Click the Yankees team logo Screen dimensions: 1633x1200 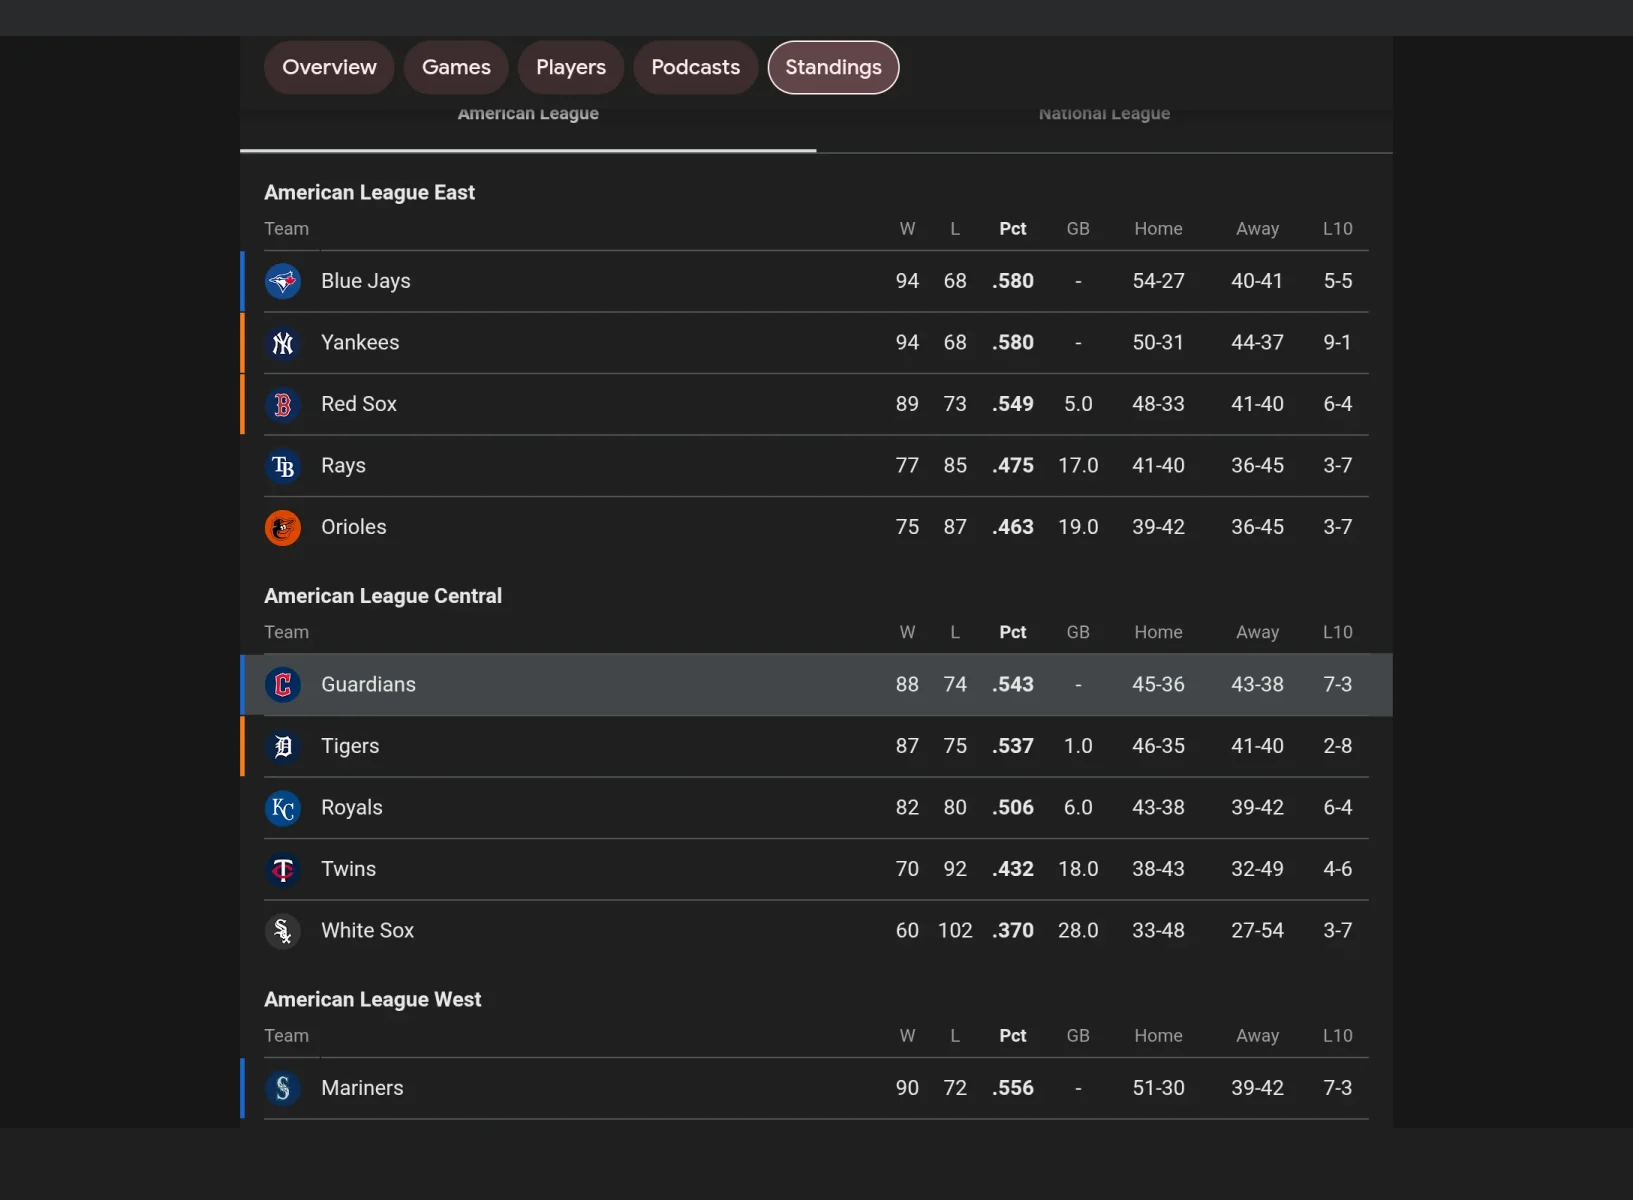[x=283, y=343]
